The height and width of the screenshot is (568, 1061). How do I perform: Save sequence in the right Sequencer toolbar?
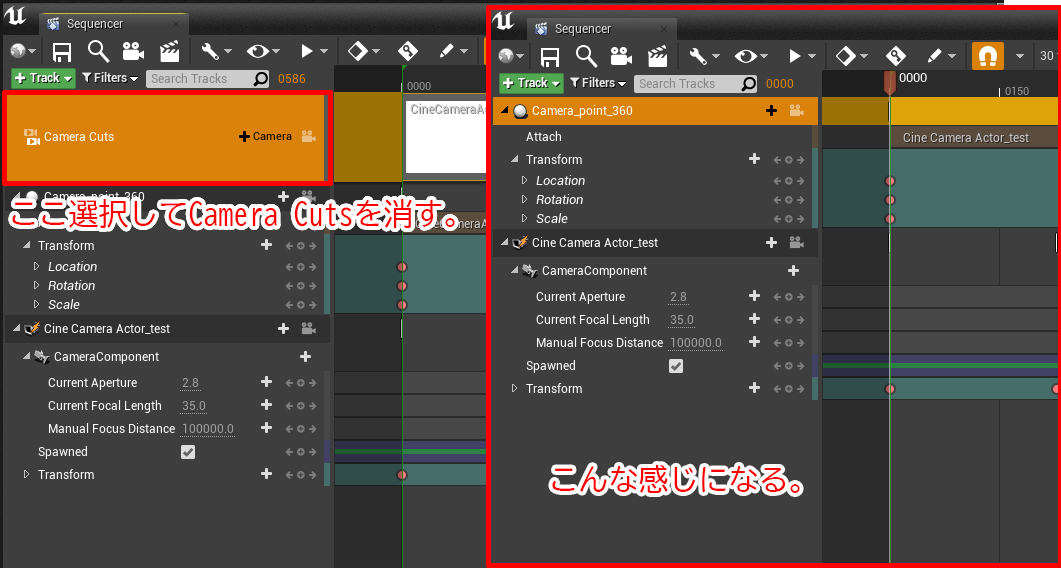[550, 56]
